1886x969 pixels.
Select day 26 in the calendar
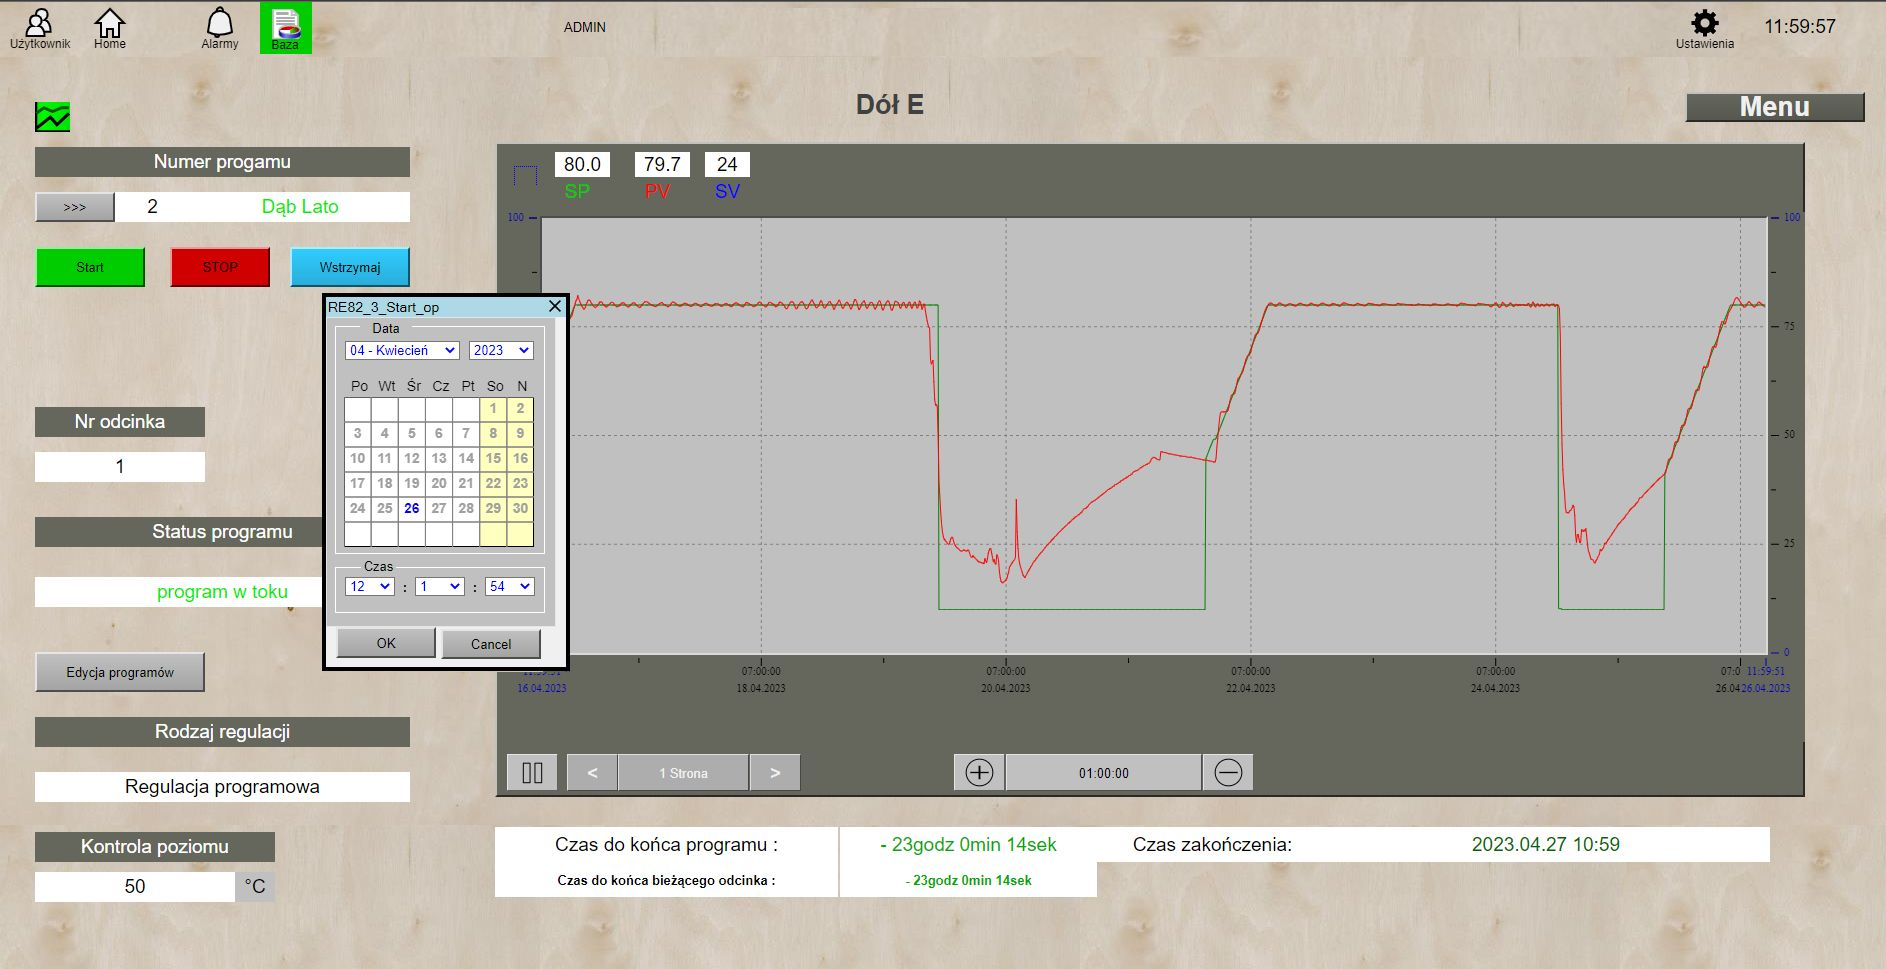(411, 509)
